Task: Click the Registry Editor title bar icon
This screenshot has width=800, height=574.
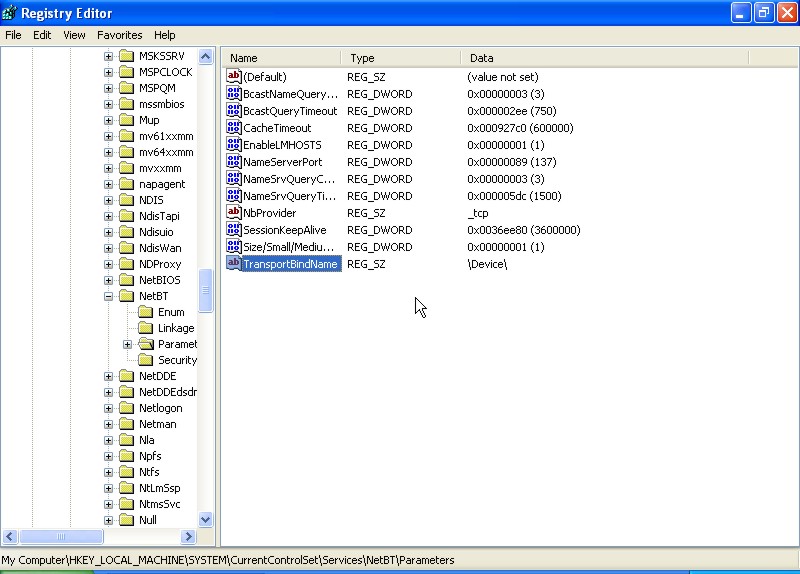Action: pyautogui.click(x=9, y=13)
